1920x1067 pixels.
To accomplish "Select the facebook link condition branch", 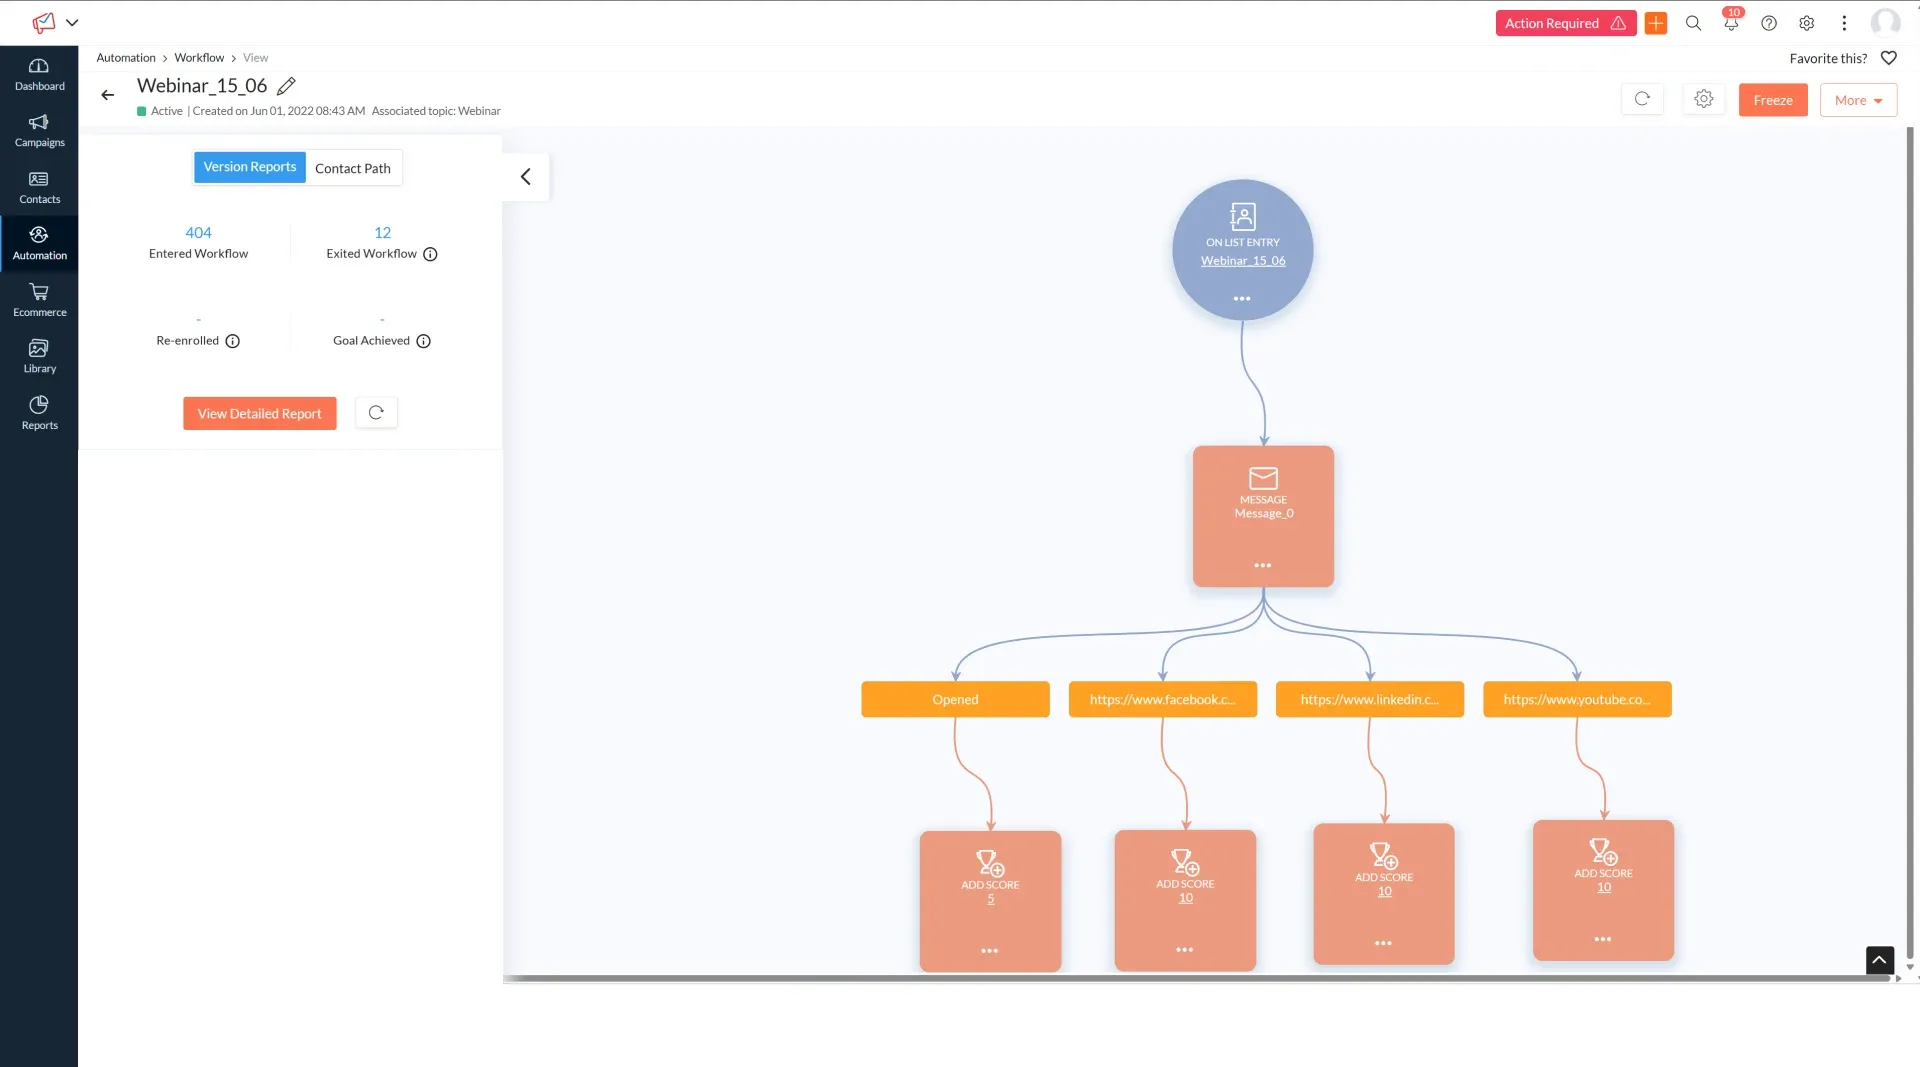I will (1163, 700).
